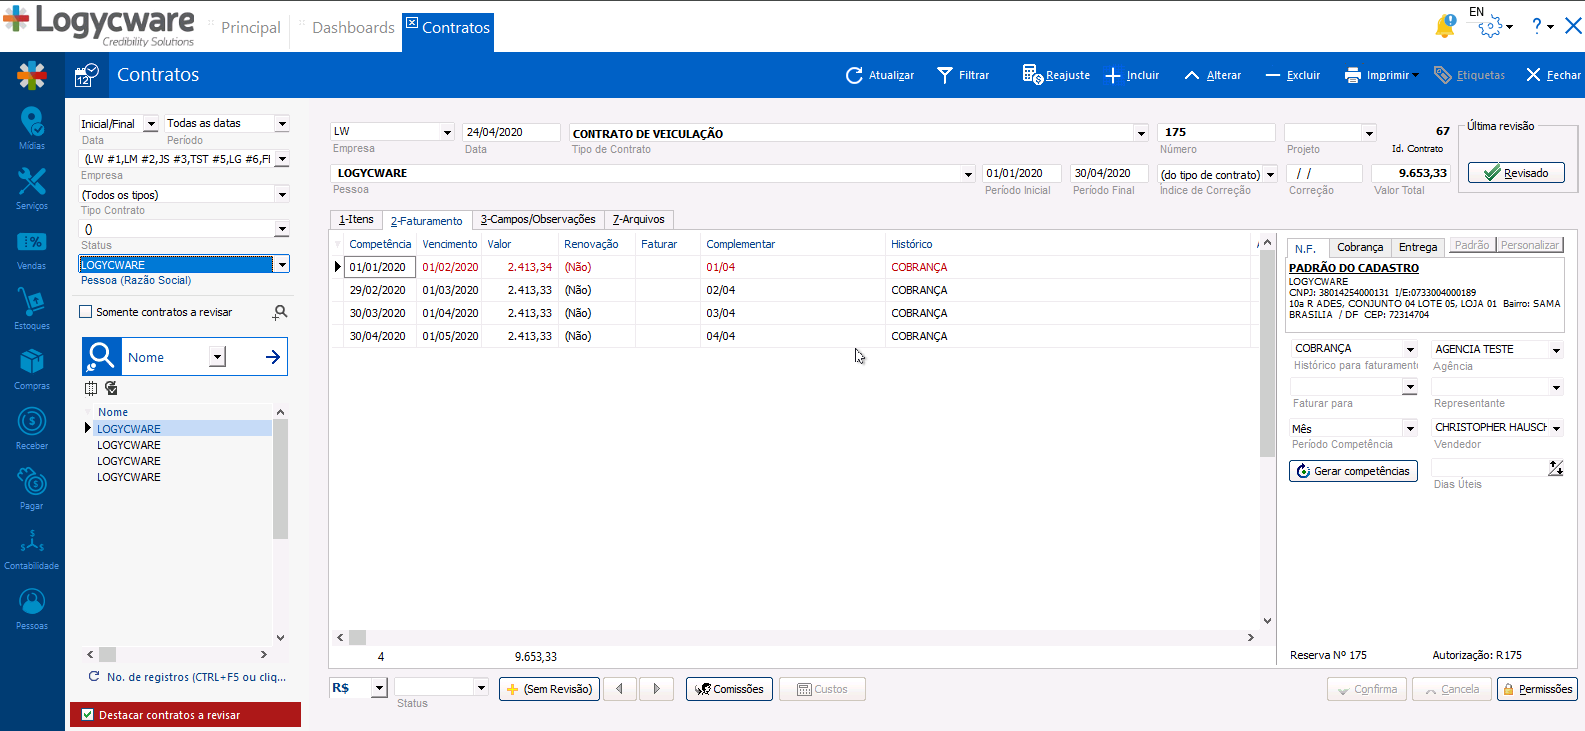Open the Imprimir print menu

click(x=1381, y=75)
